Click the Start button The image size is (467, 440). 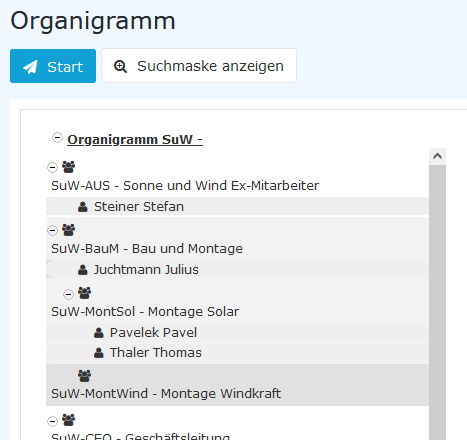pos(53,66)
